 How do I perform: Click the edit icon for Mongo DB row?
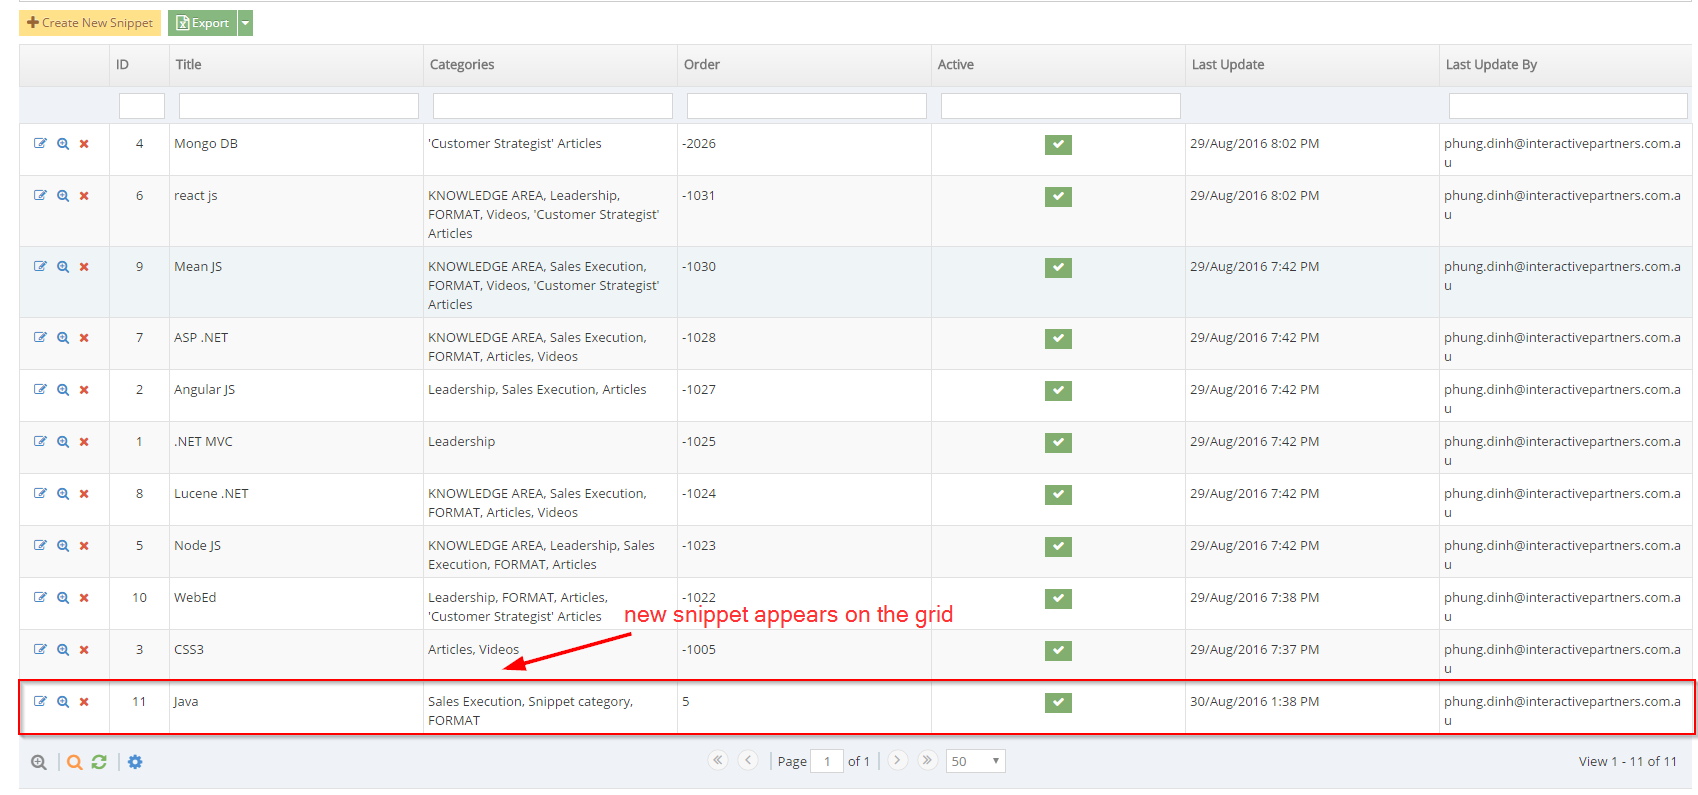tap(40, 143)
